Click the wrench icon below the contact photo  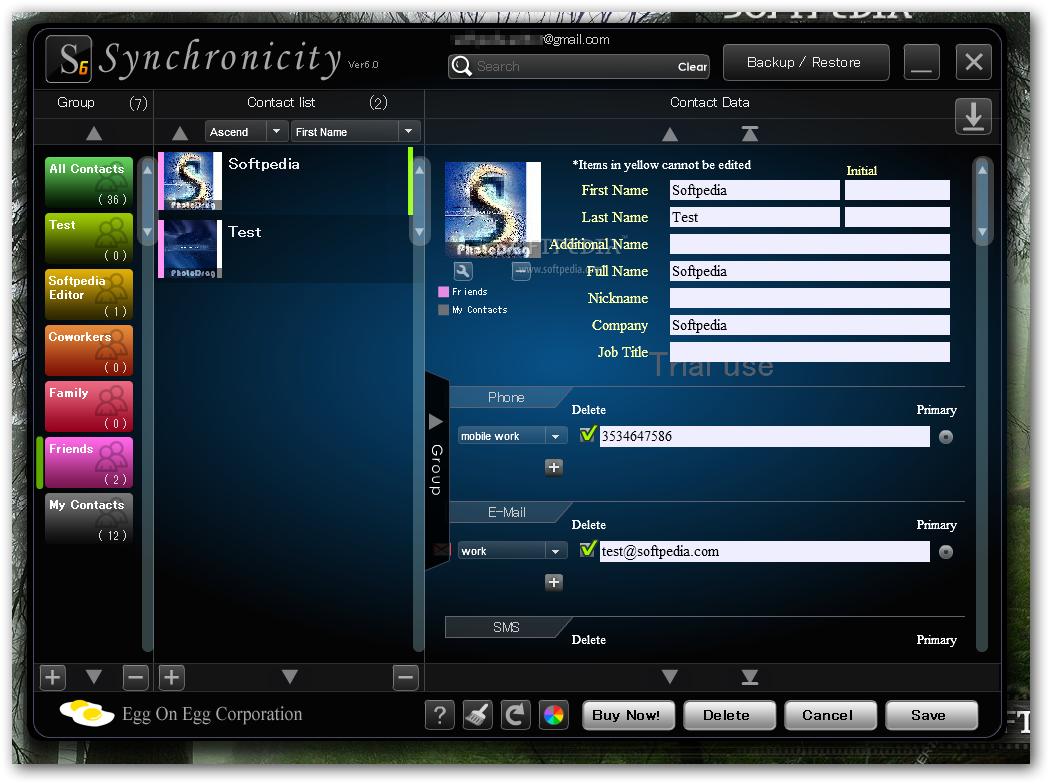[463, 271]
